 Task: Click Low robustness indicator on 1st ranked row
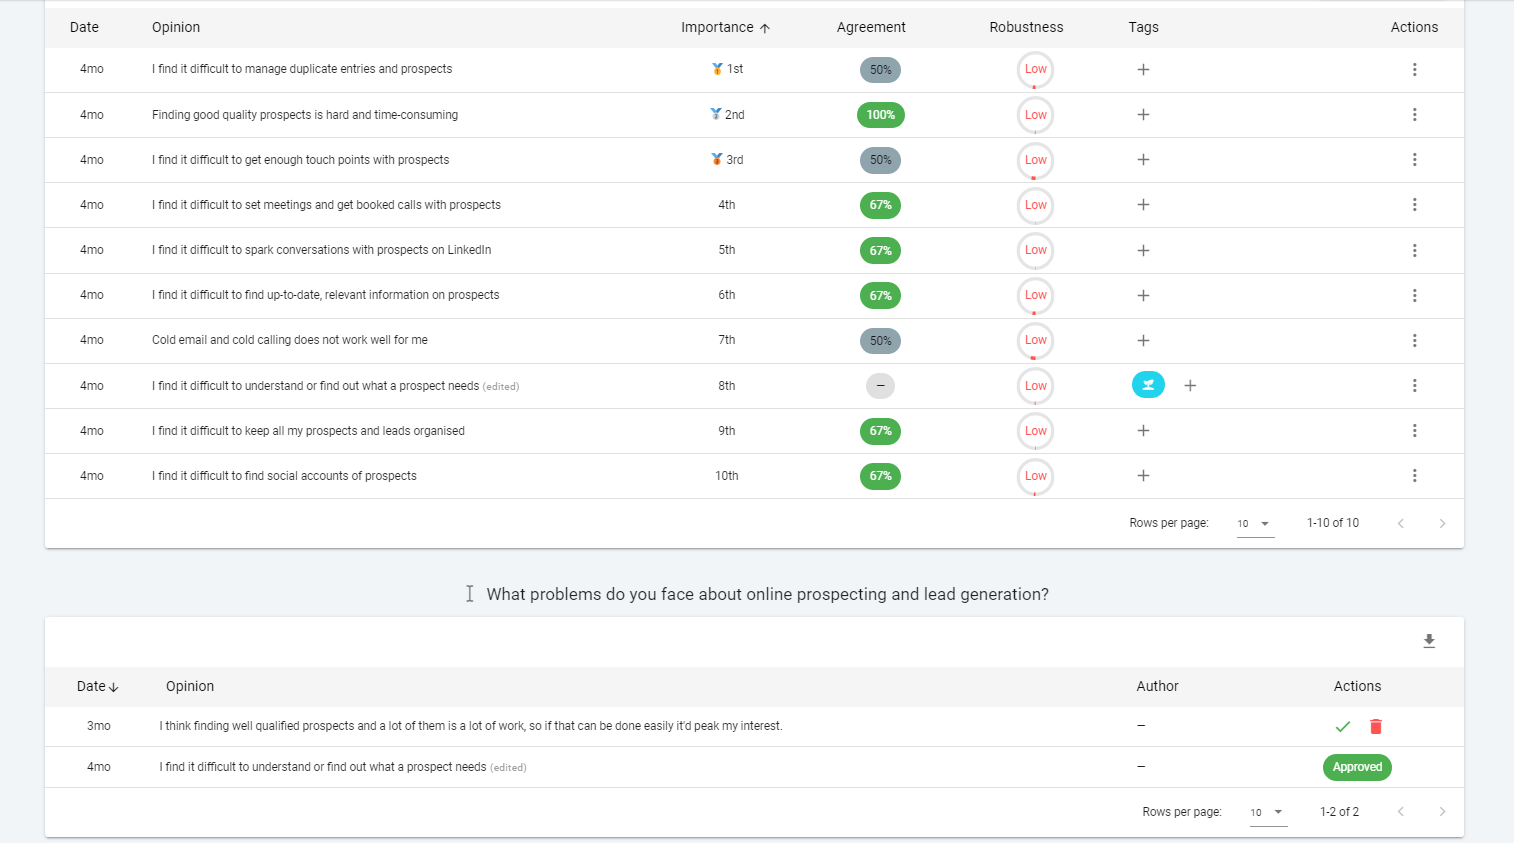(x=1035, y=69)
